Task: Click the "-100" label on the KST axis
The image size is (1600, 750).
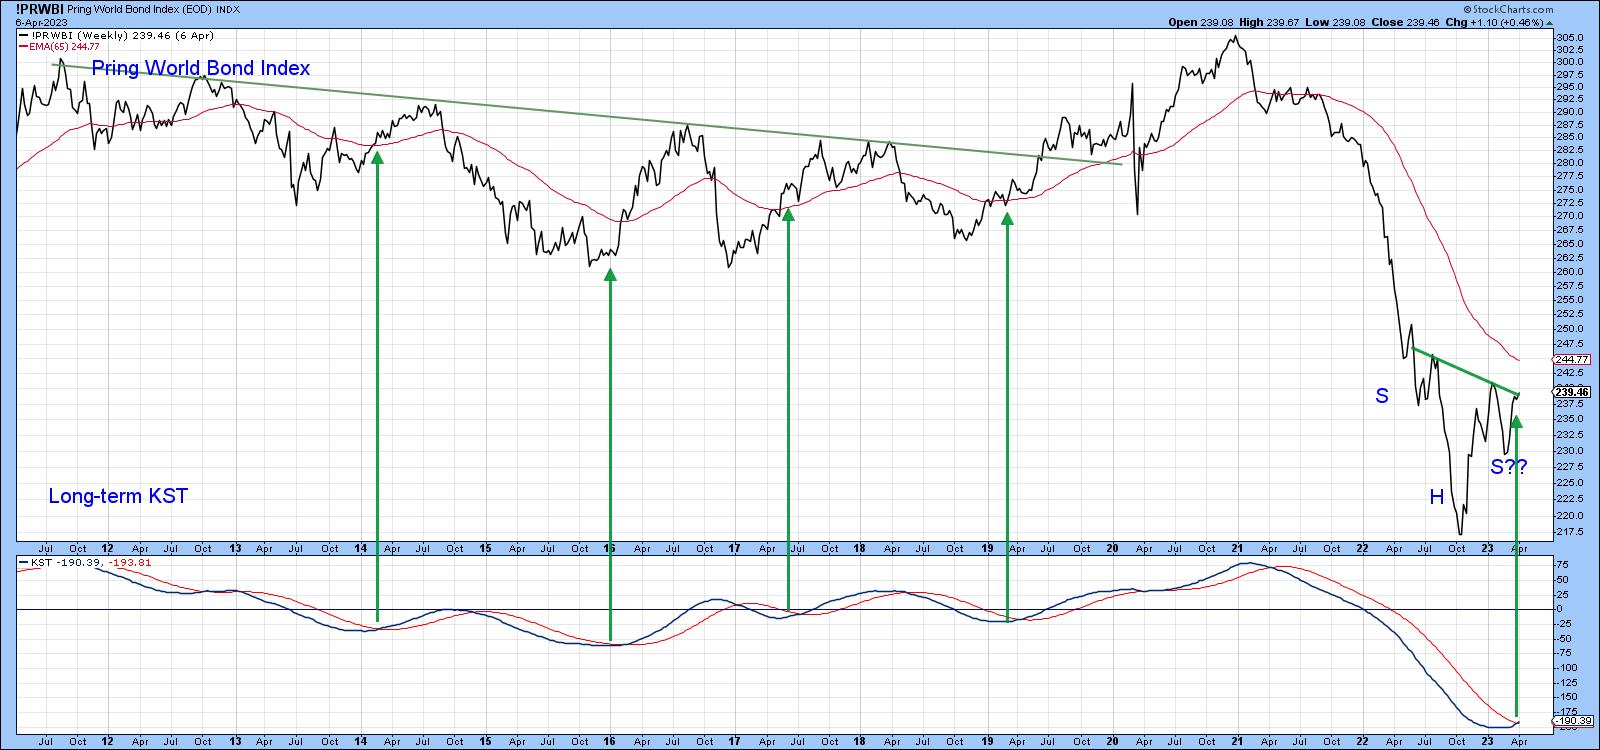Action: click(1567, 667)
